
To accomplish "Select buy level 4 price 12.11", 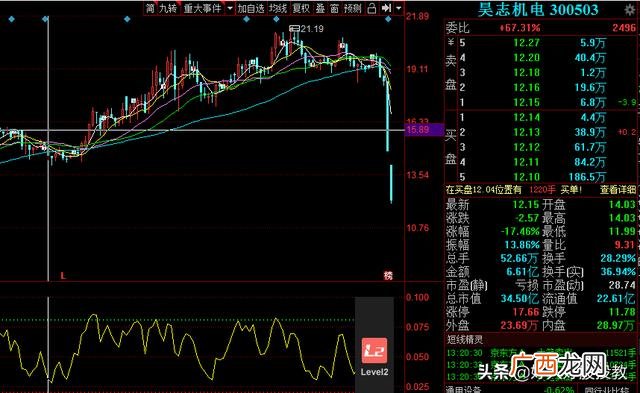I will click(x=527, y=162).
